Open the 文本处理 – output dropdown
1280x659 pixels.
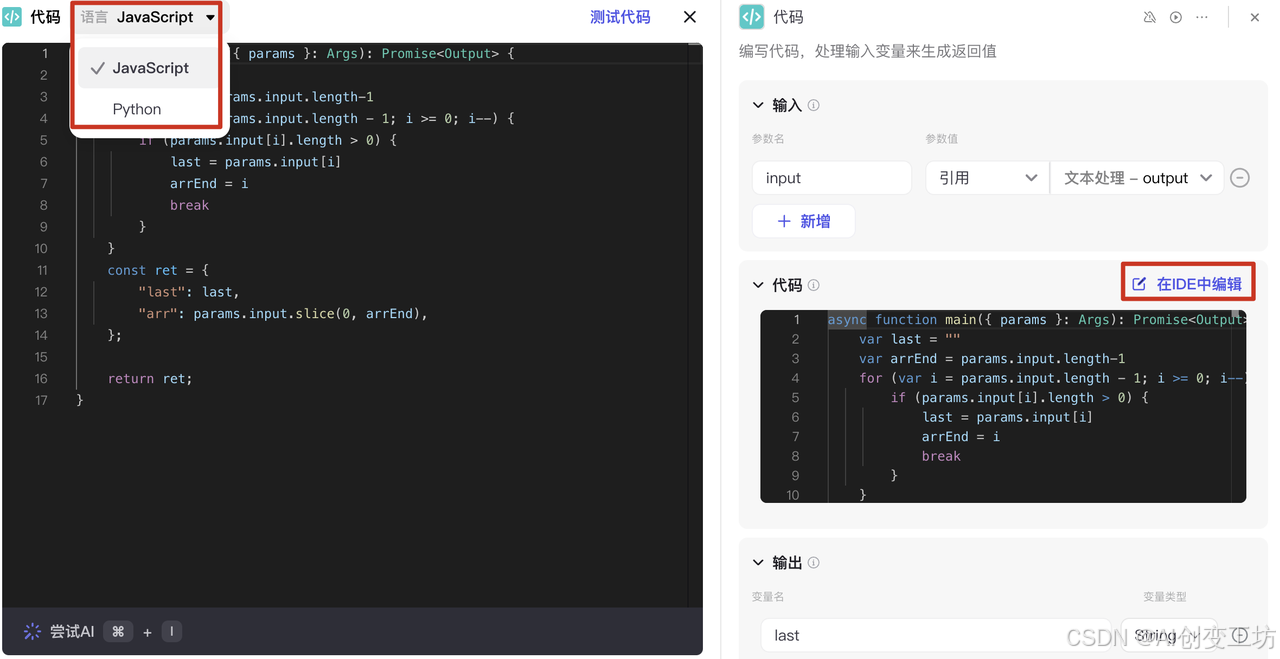point(1137,178)
